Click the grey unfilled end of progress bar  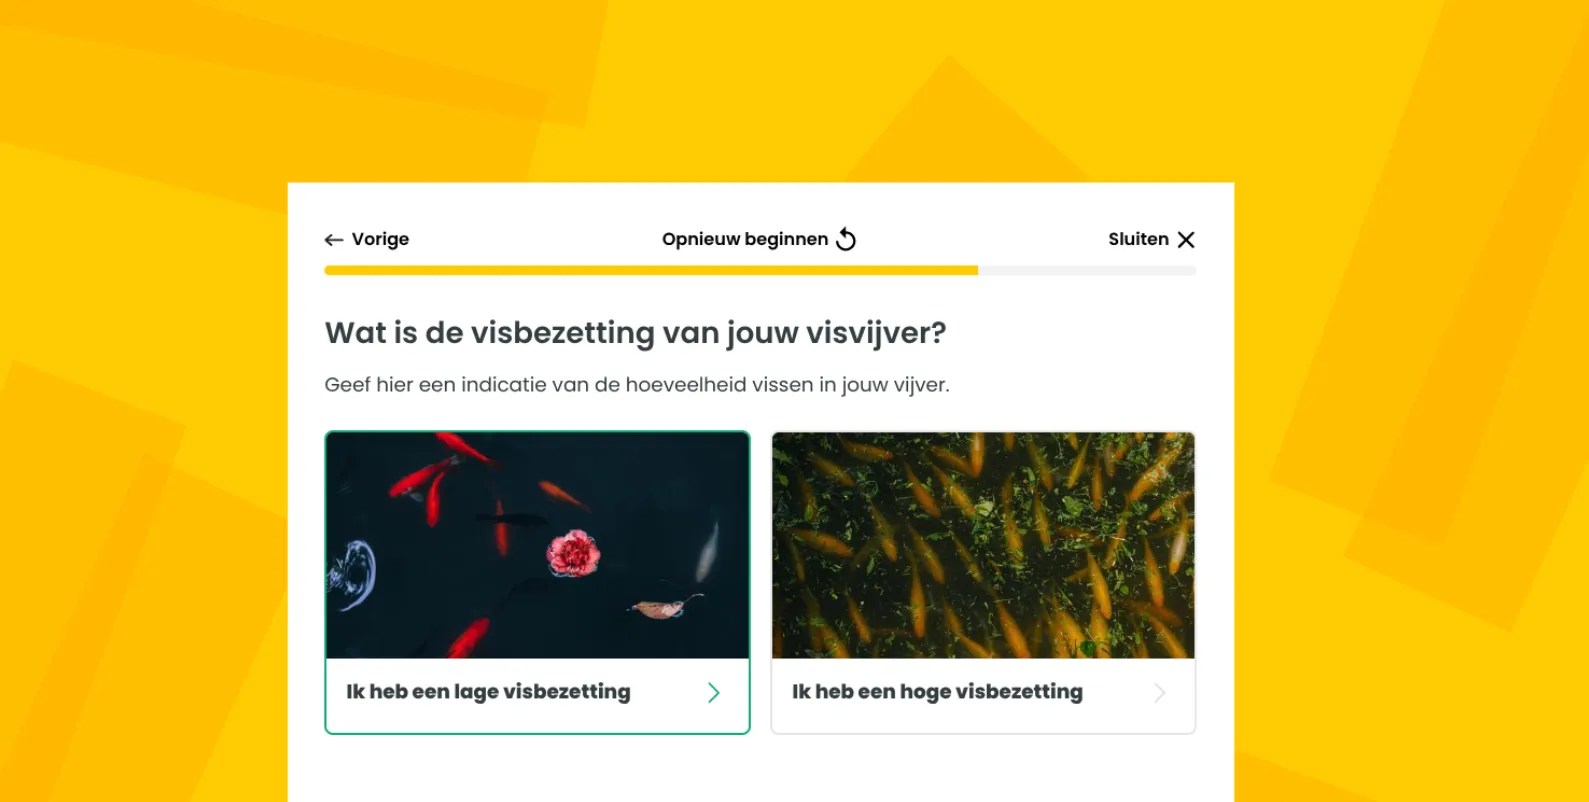click(x=1087, y=270)
